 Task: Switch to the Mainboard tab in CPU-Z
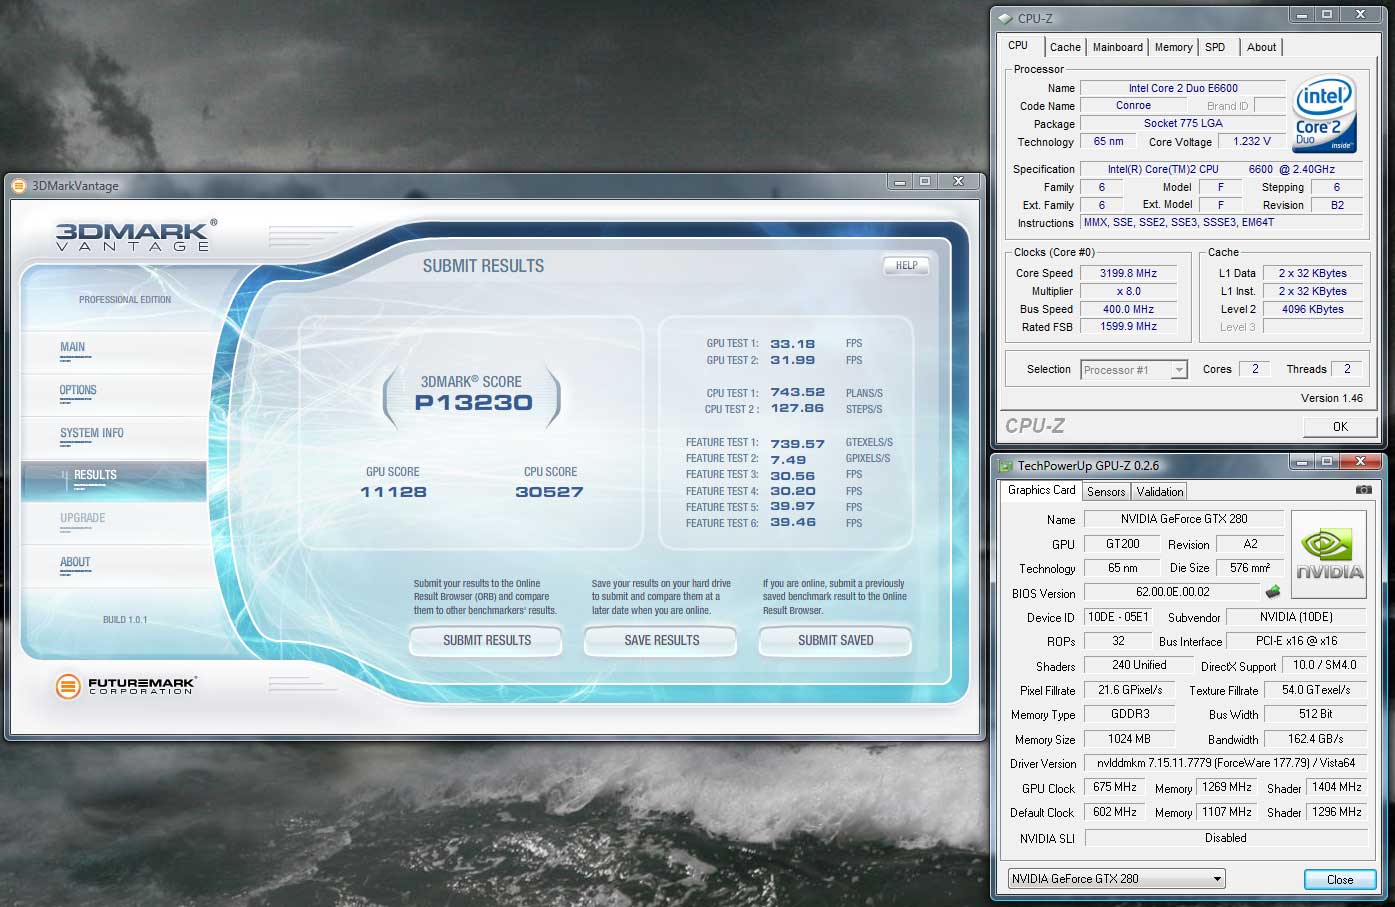coord(1117,47)
